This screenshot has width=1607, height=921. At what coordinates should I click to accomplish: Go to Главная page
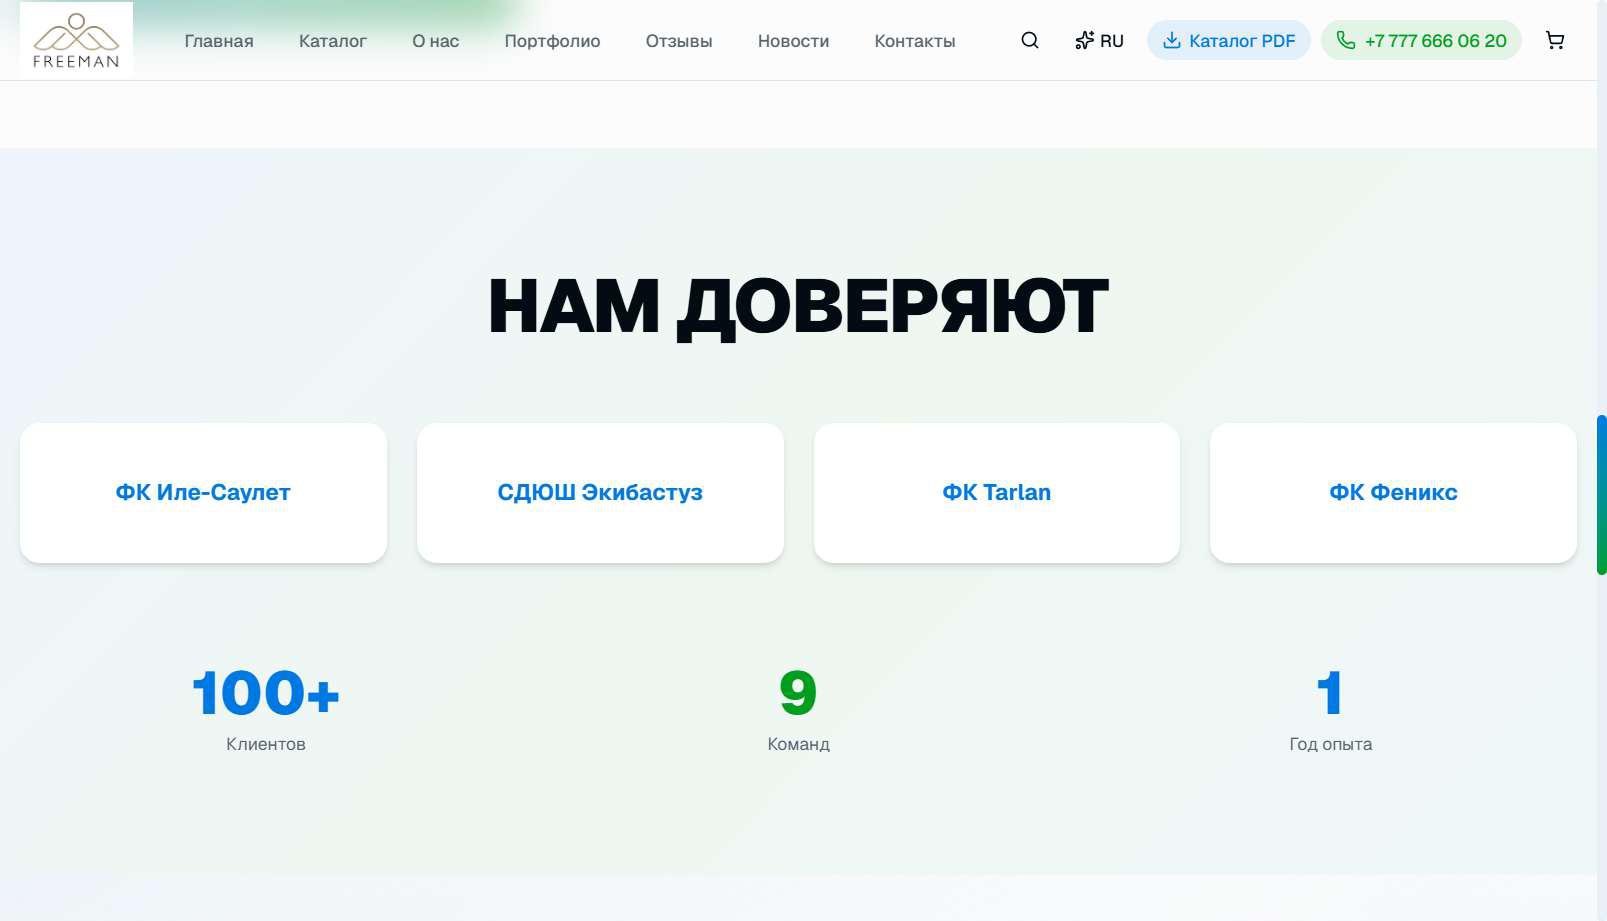point(219,41)
